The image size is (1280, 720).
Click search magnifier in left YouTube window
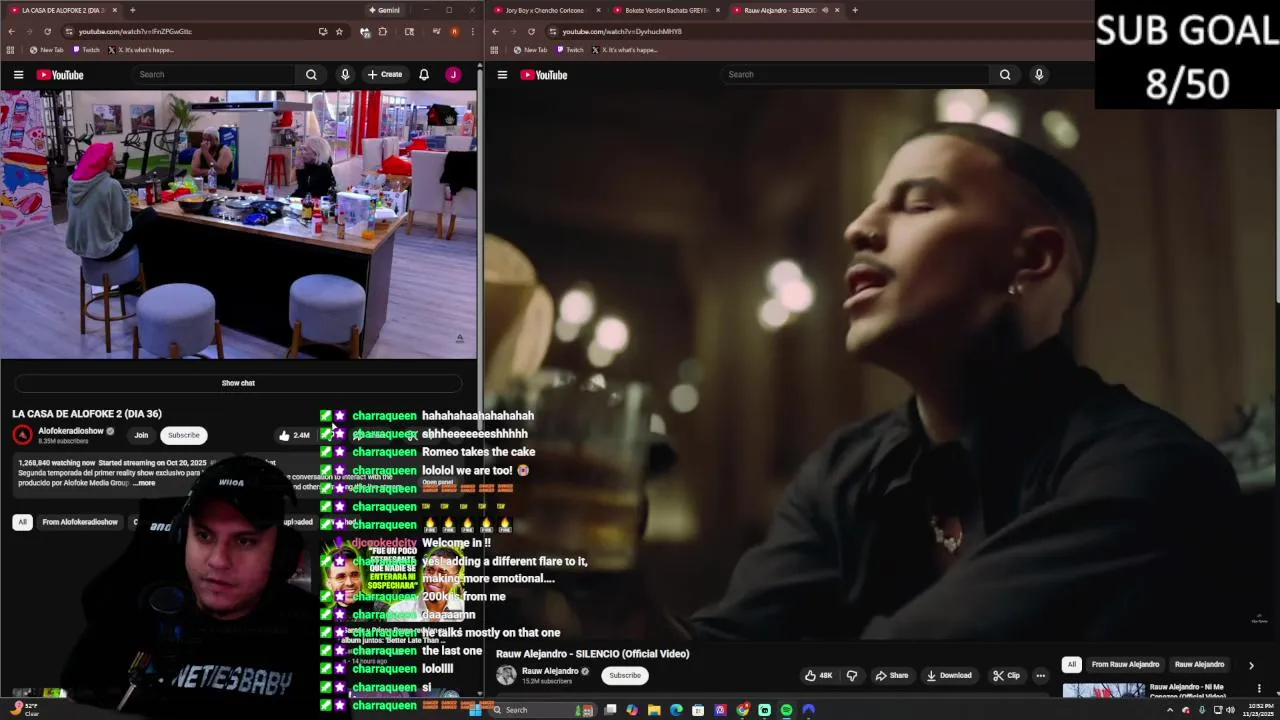point(311,75)
